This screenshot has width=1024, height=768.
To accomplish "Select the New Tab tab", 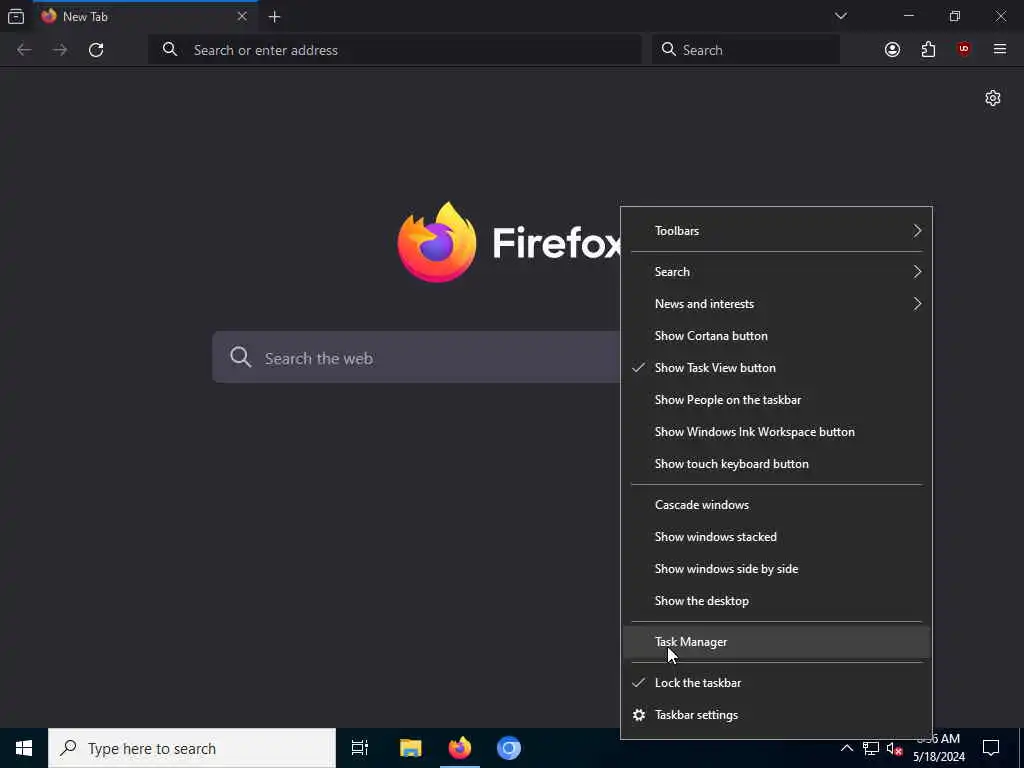I will 144,16.
